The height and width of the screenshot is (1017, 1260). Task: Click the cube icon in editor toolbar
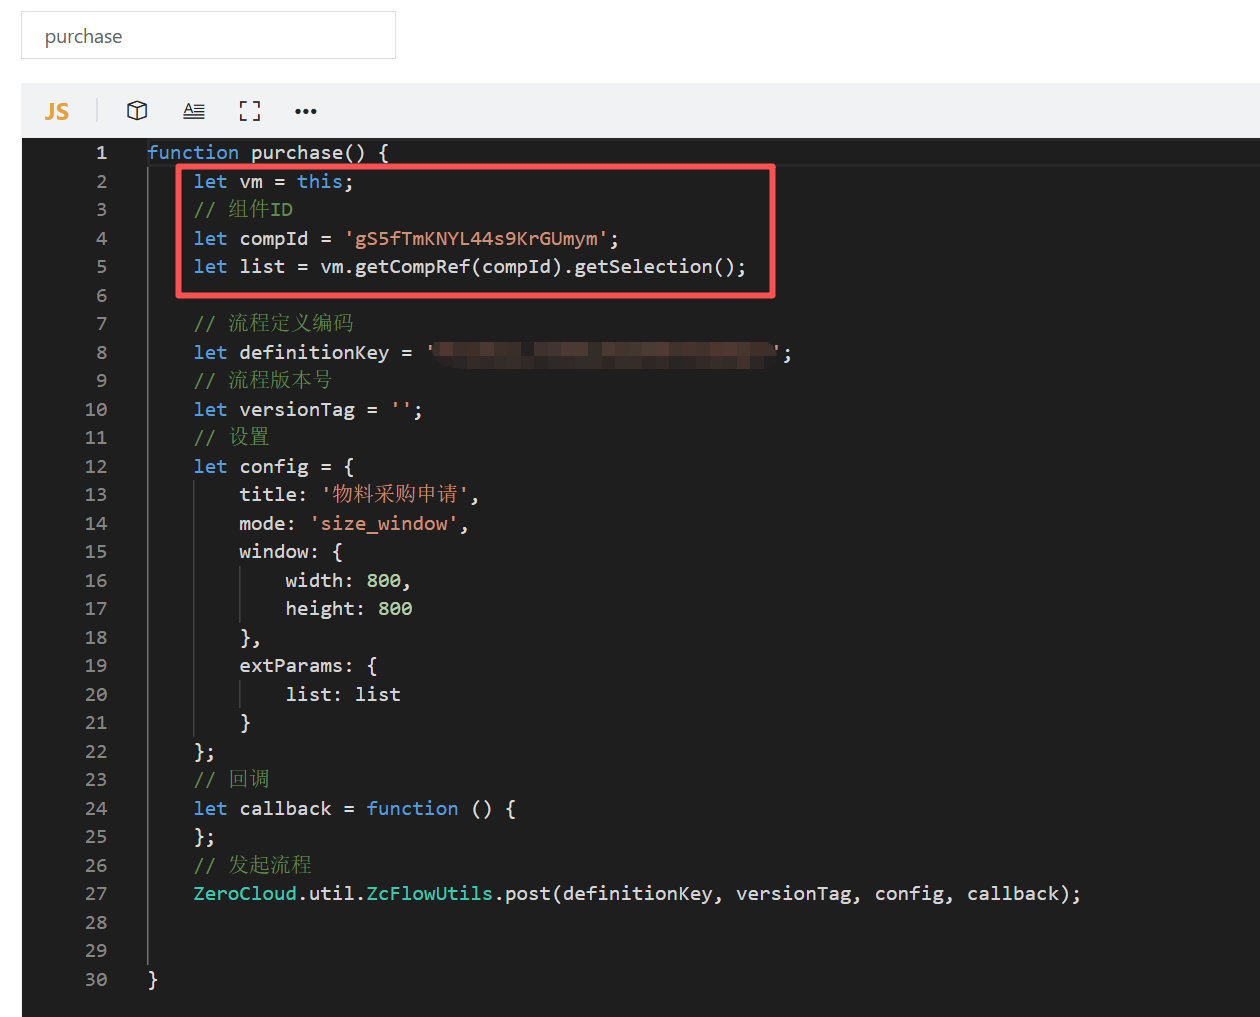click(x=137, y=111)
